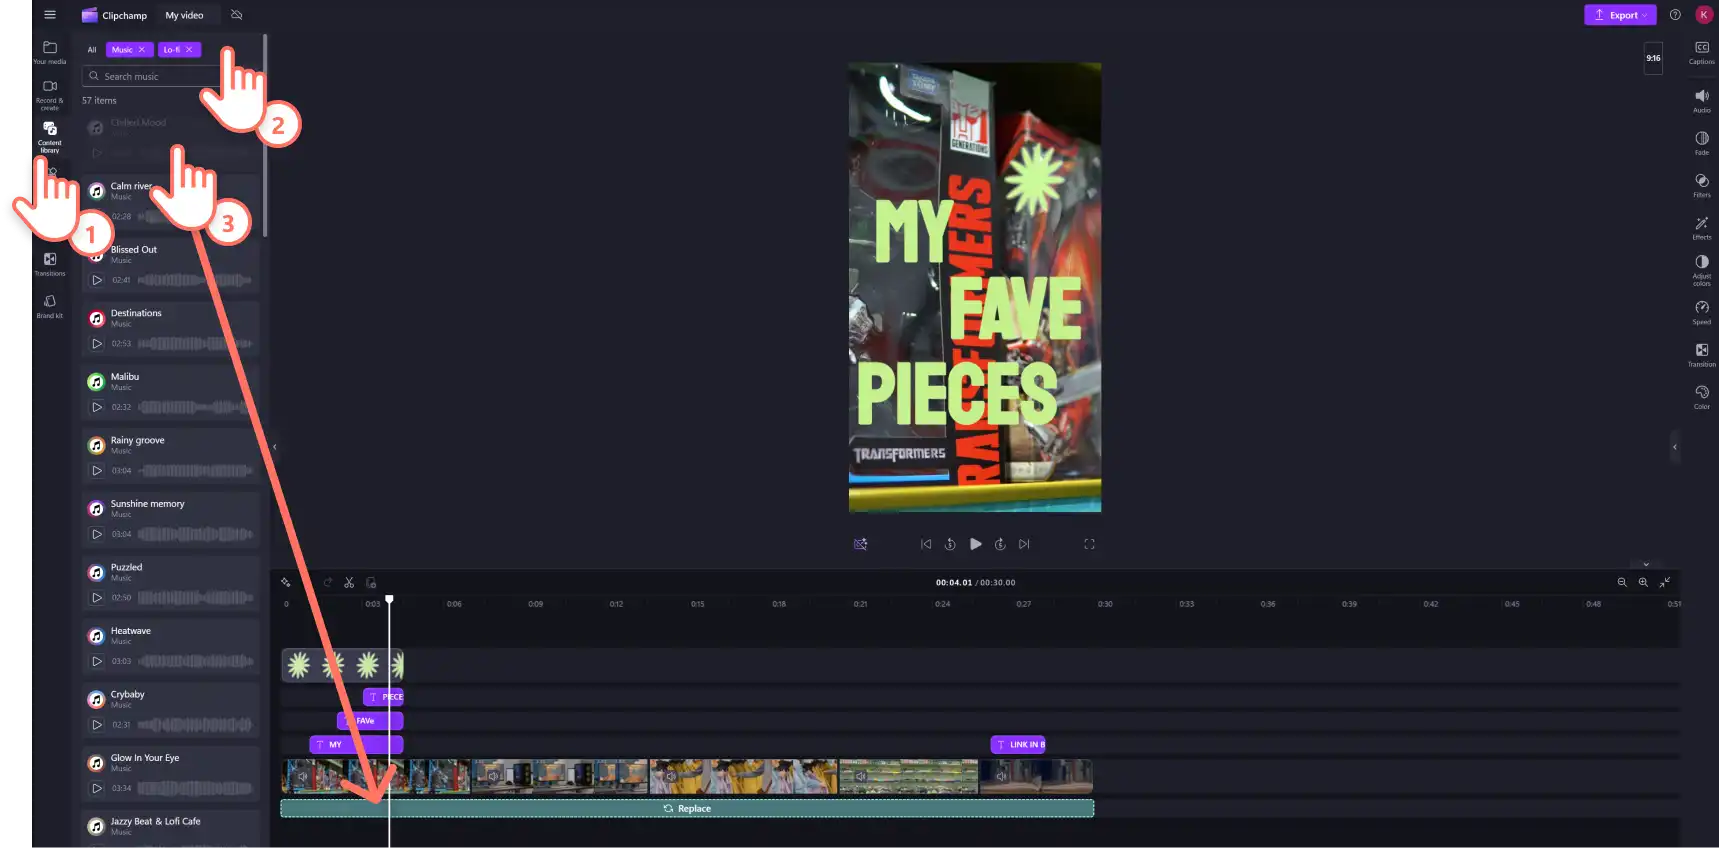The height and width of the screenshot is (848, 1719).
Task: Open the Brand kit sidebar icon
Action: [x=50, y=306]
